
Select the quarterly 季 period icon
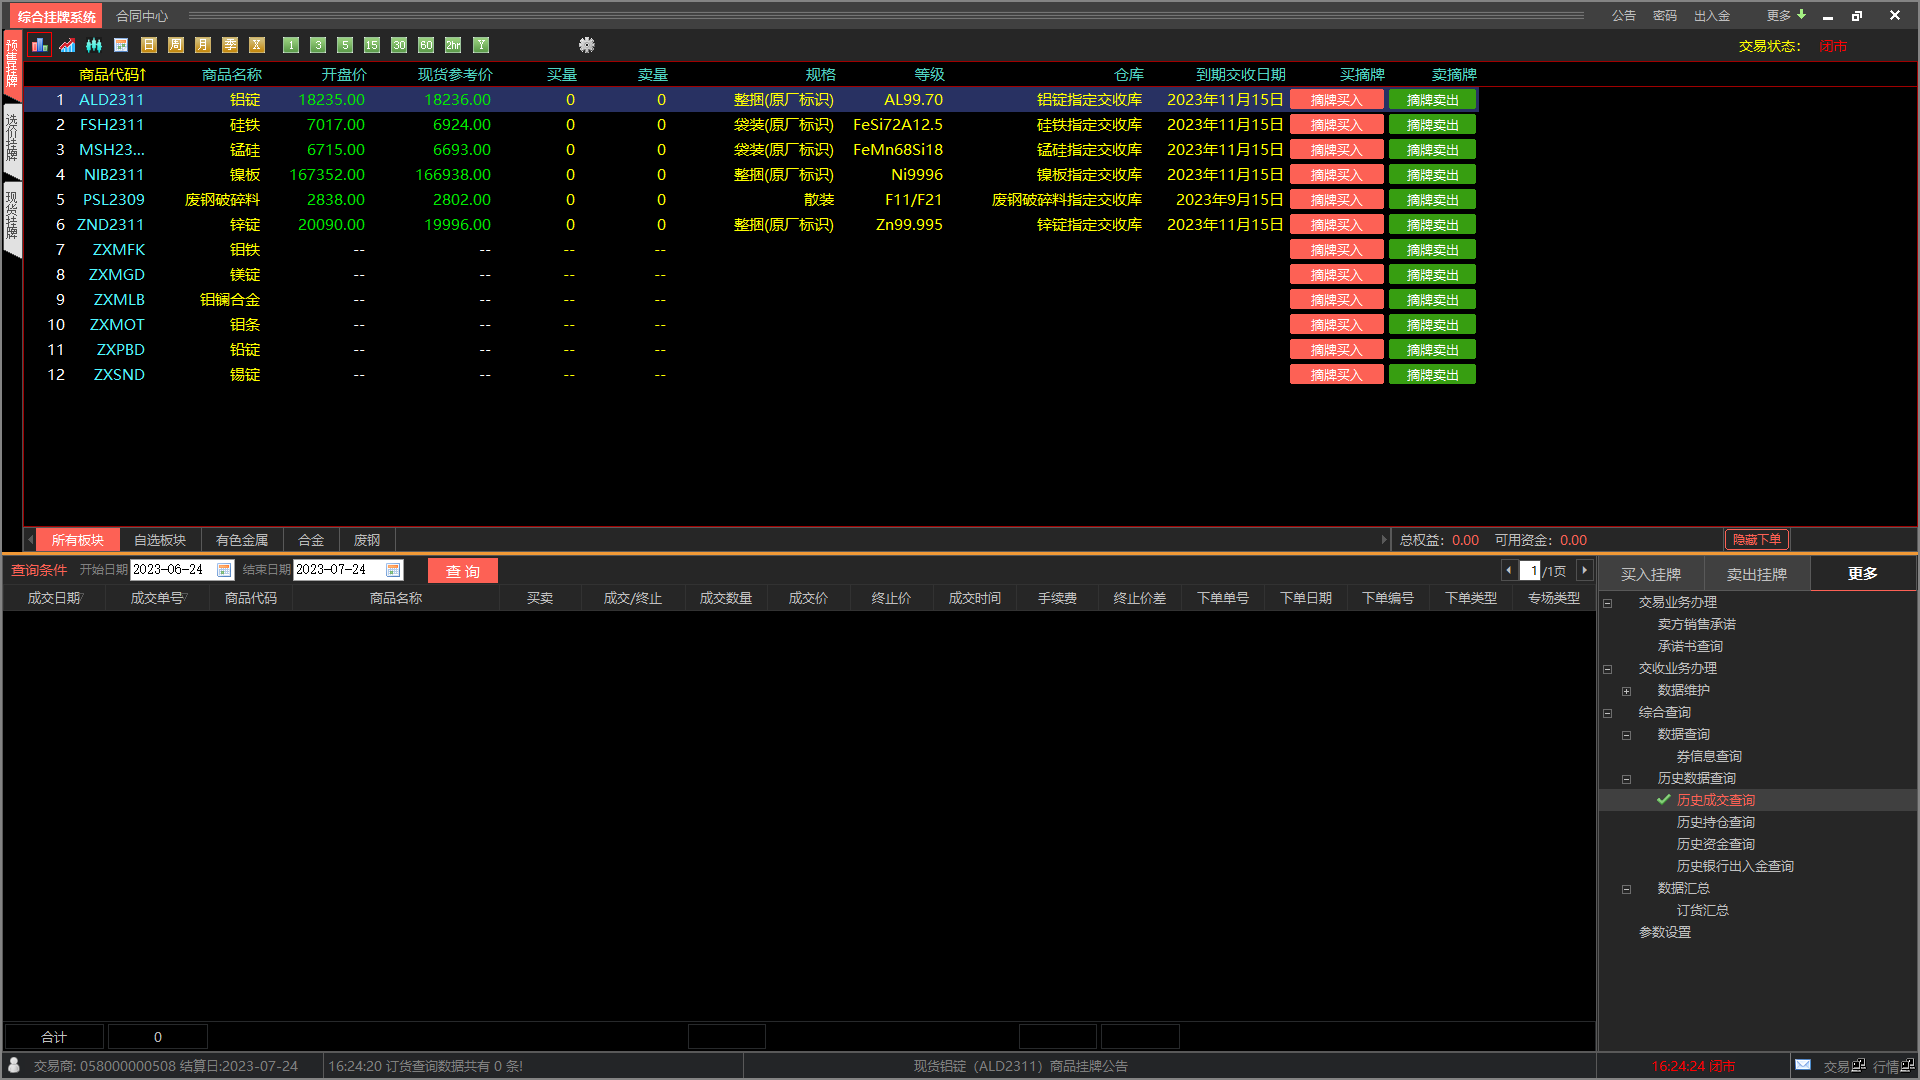pos(230,45)
